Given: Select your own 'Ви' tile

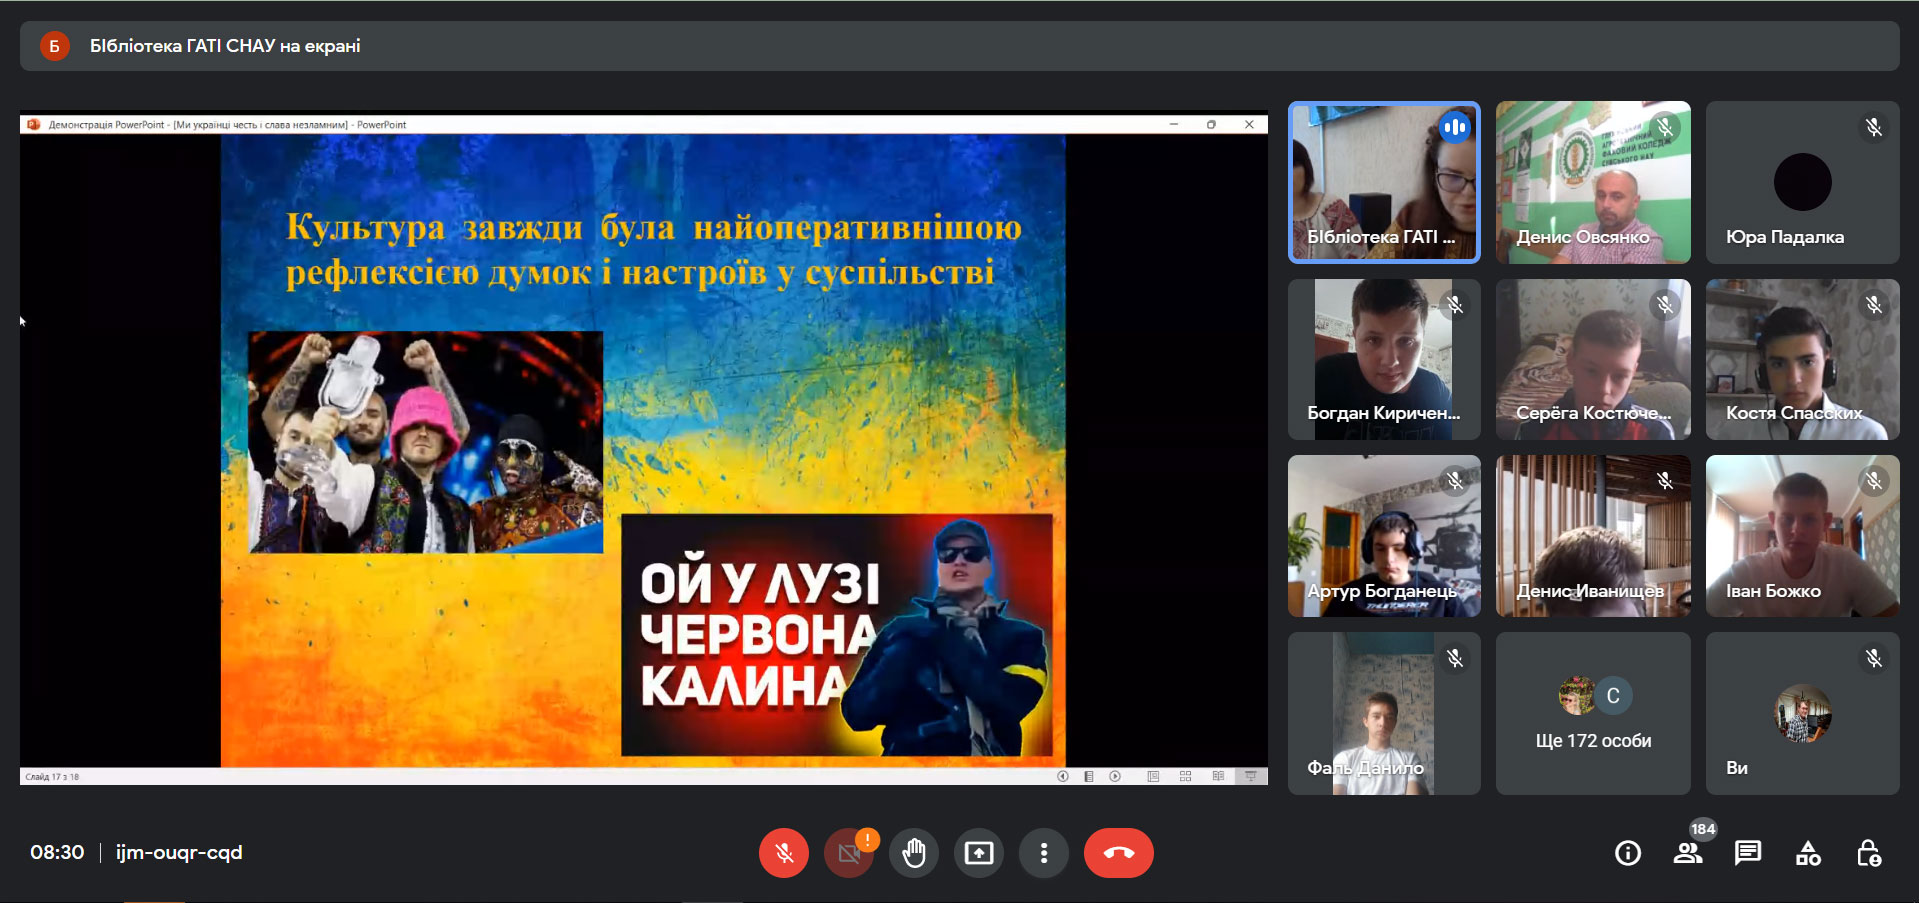Looking at the screenshot, I should coord(1803,713).
